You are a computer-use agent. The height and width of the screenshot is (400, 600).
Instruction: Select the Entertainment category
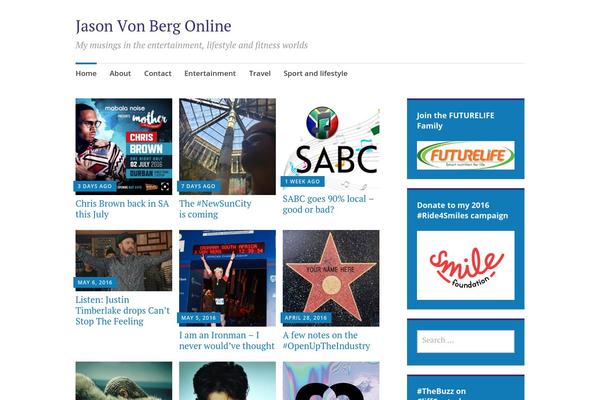tap(210, 73)
